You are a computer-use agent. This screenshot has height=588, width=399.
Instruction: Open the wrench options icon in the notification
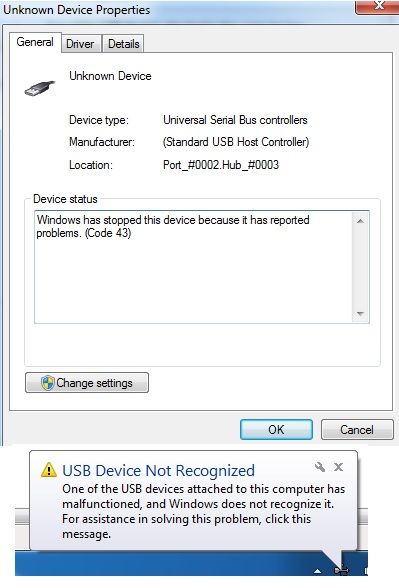(x=320, y=467)
